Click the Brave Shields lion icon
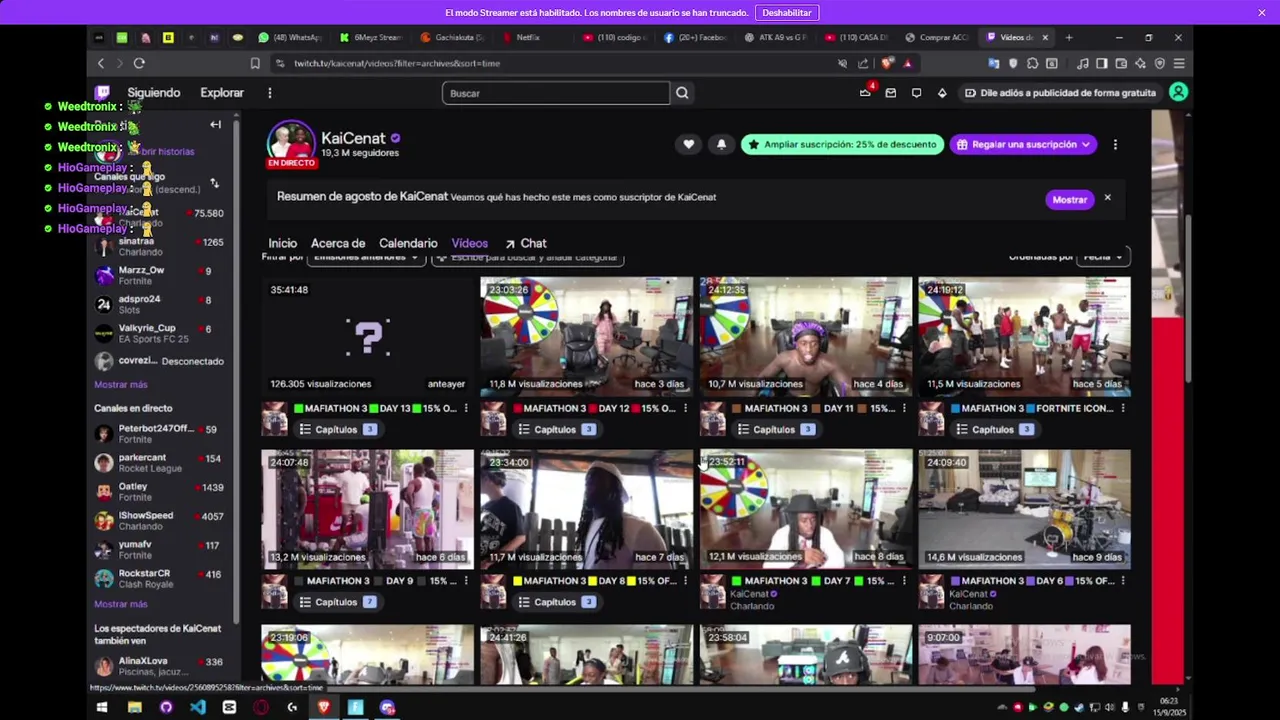Viewport: 1280px width, 720px height. click(x=887, y=63)
